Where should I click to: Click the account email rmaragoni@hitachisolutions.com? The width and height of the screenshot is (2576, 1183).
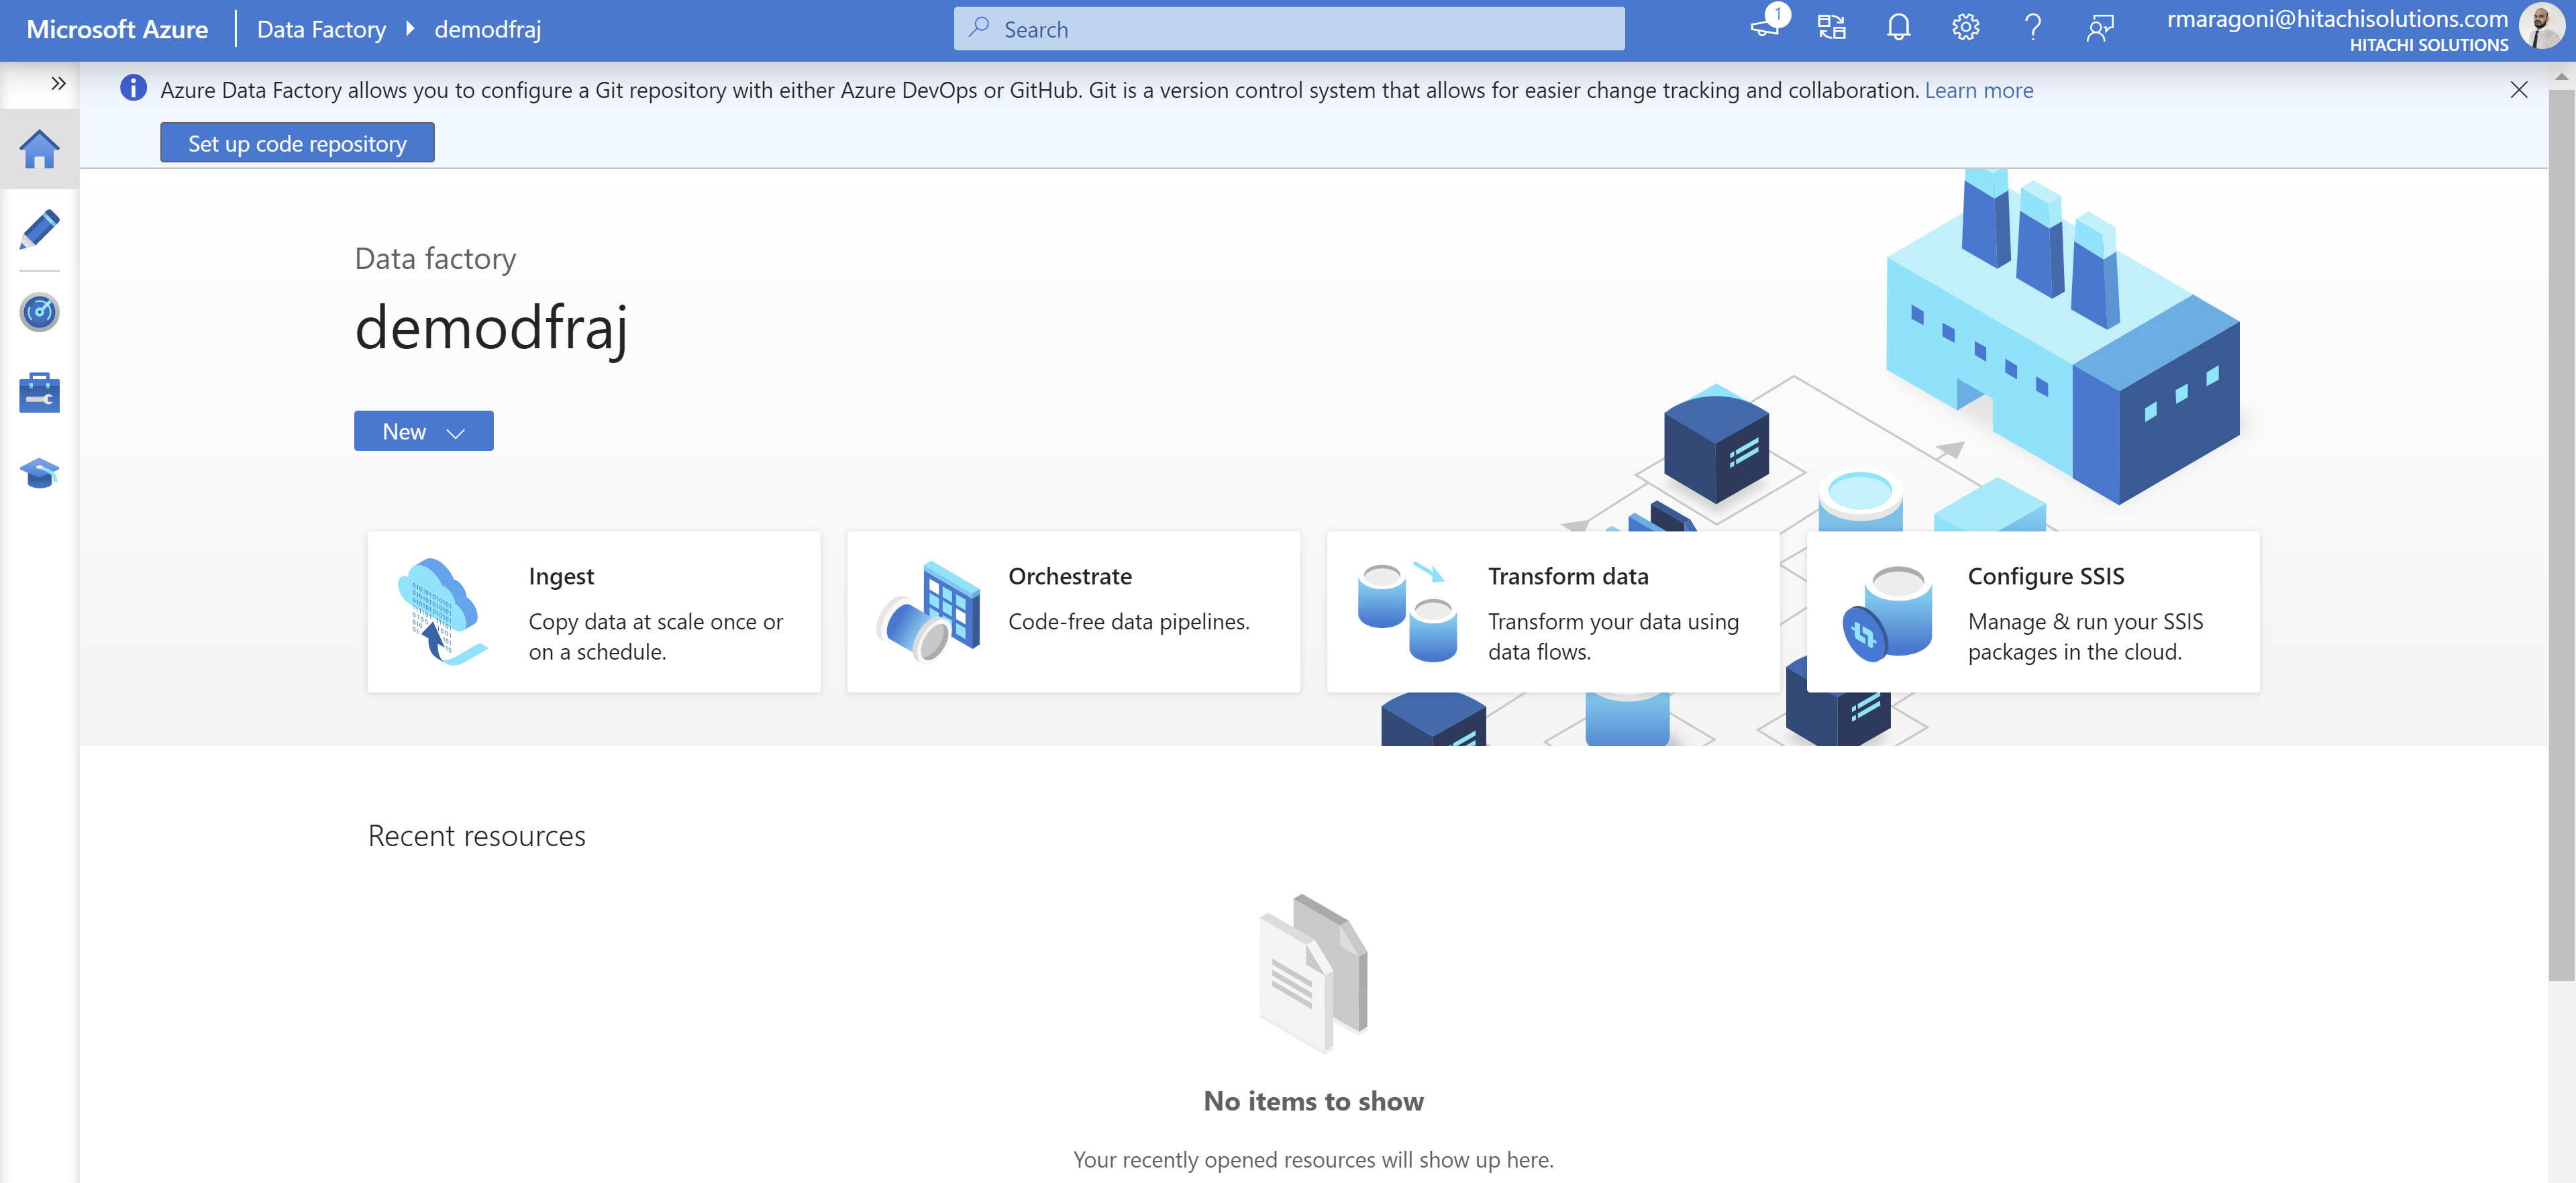point(2337,18)
